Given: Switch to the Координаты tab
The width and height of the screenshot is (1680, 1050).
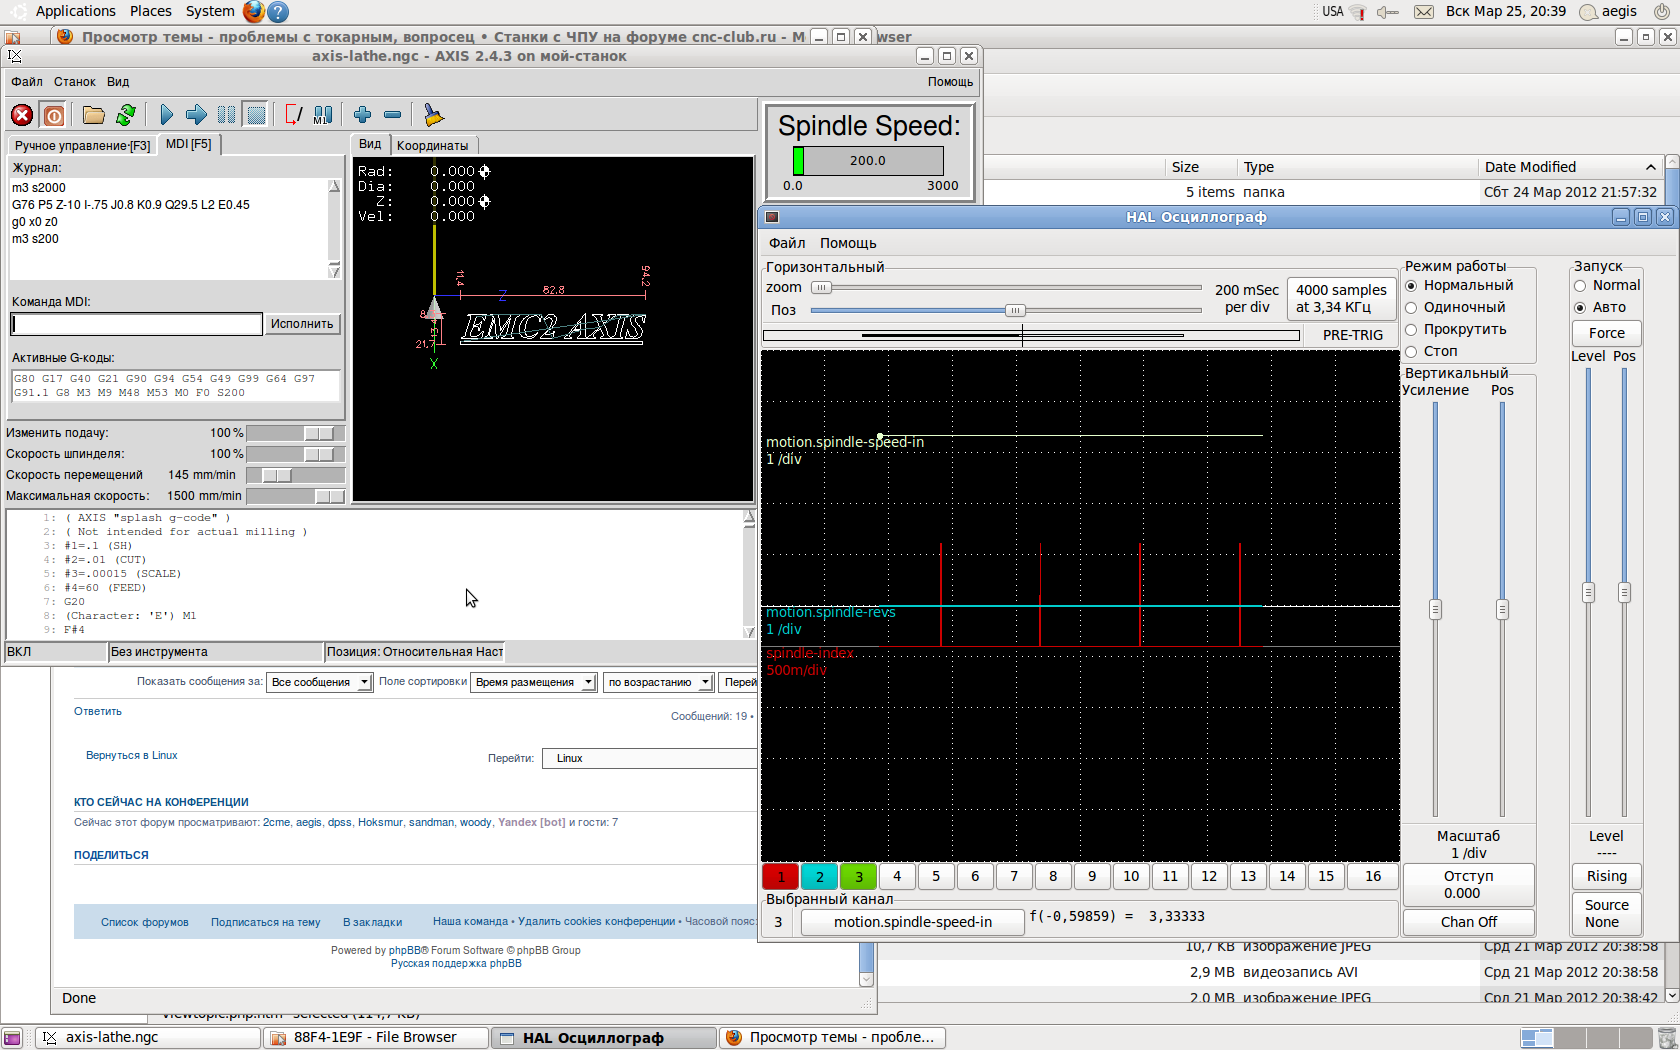Looking at the screenshot, I should point(432,146).
